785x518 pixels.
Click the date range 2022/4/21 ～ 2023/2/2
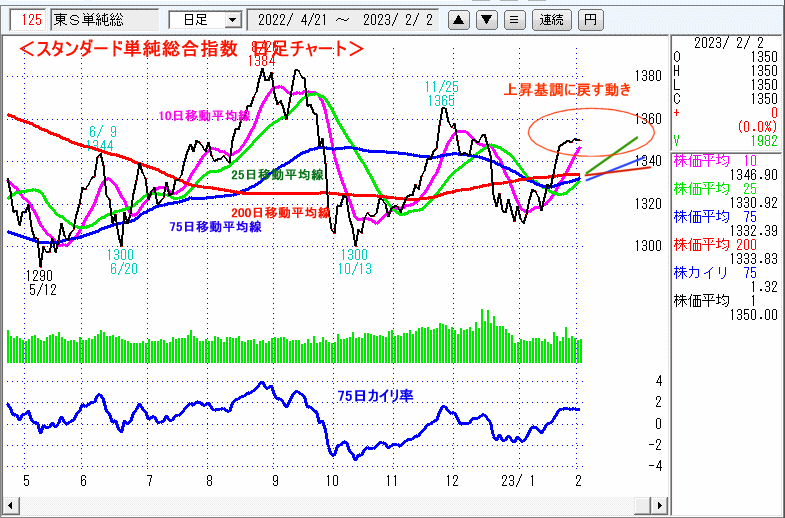[x=347, y=19]
